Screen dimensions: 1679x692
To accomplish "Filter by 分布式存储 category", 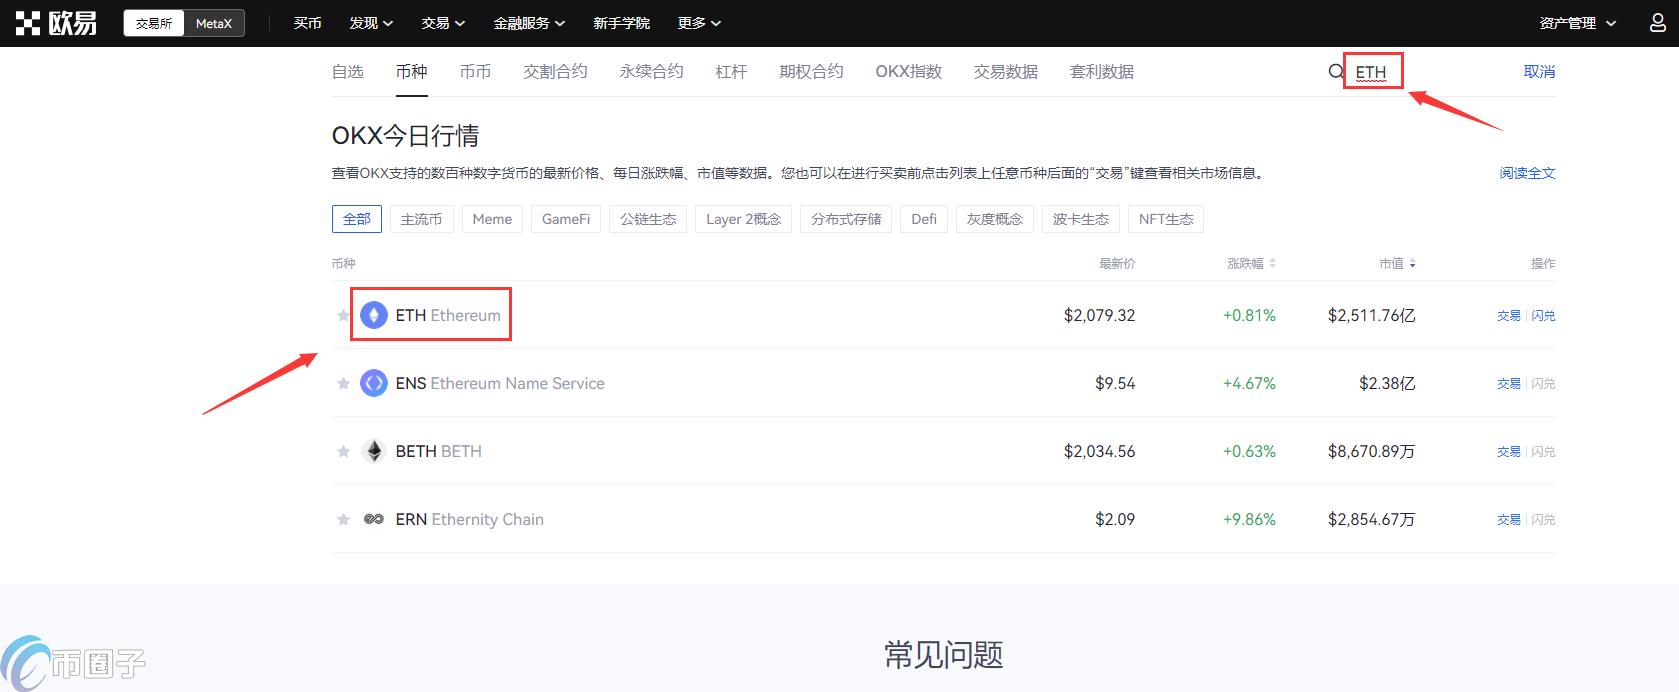I will (x=846, y=219).
